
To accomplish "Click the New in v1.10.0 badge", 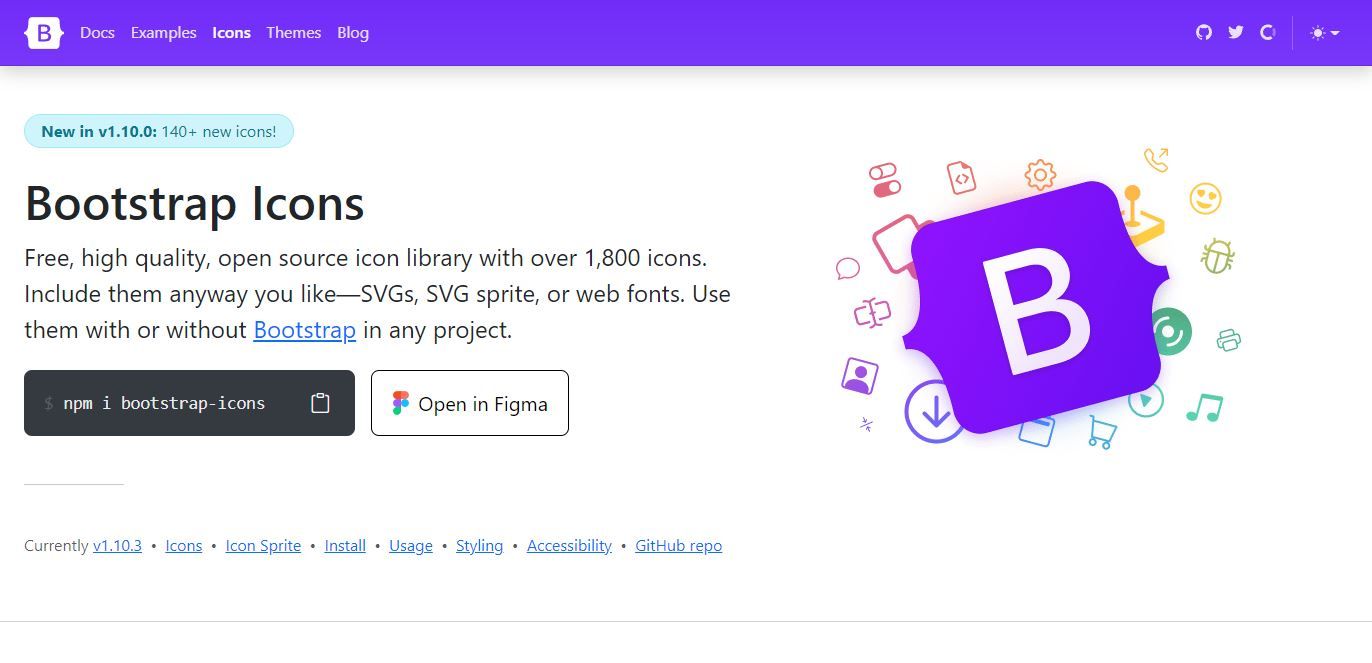I will click(x=158, y=131).
